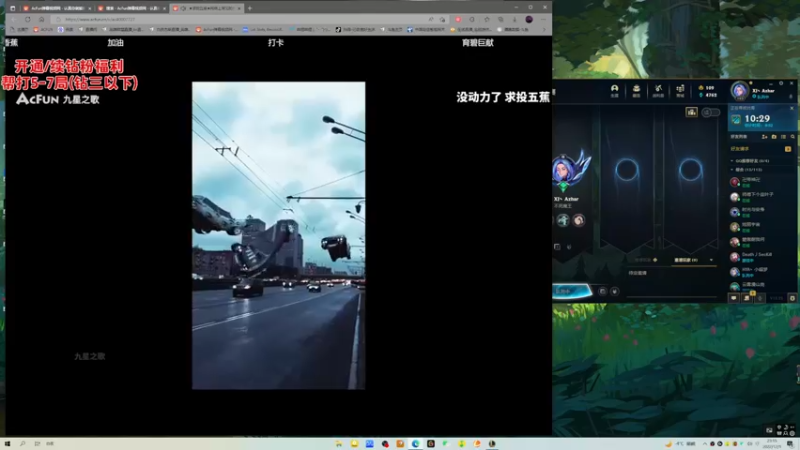The image size is (800, 450).
Task: Go to the browser home page icon
Action: click(x=42, y=19)
